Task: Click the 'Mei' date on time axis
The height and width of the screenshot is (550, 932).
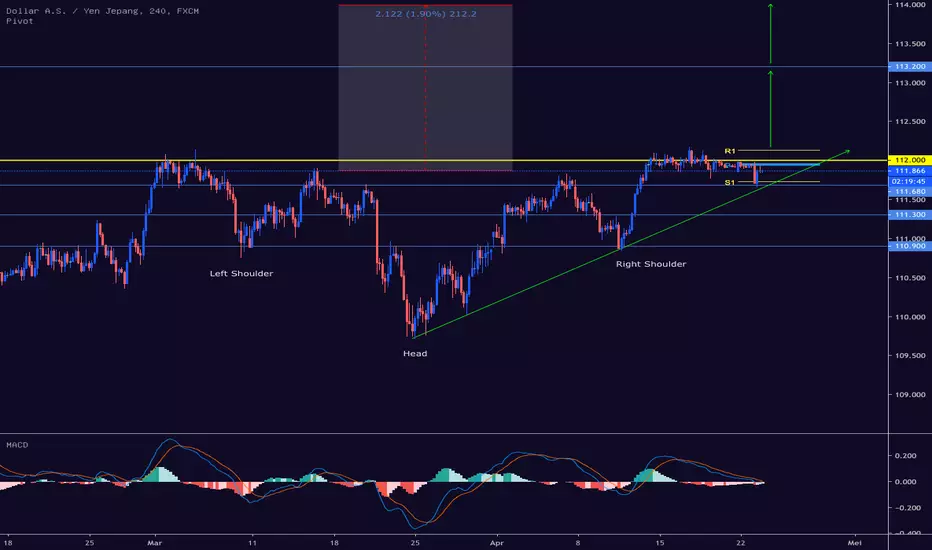Action: click(855, 543)
